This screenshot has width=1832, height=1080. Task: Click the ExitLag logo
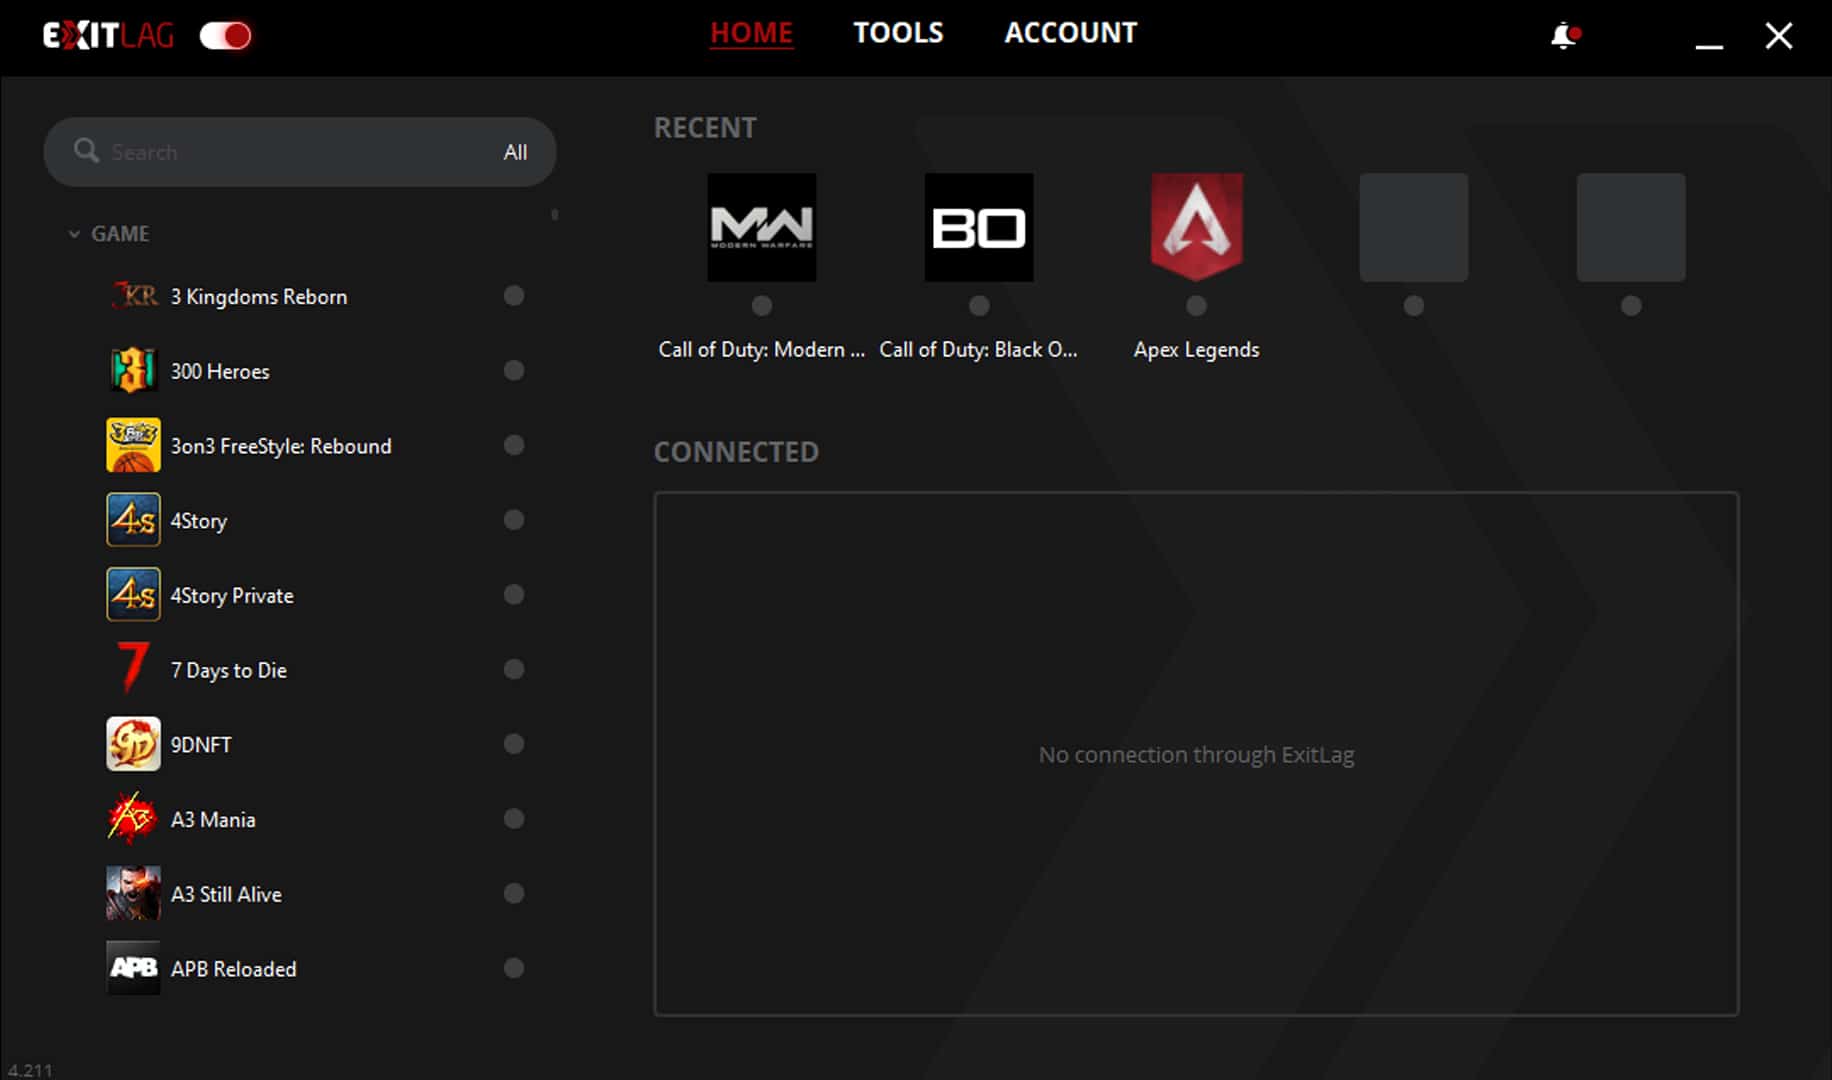tap(107, 33)
